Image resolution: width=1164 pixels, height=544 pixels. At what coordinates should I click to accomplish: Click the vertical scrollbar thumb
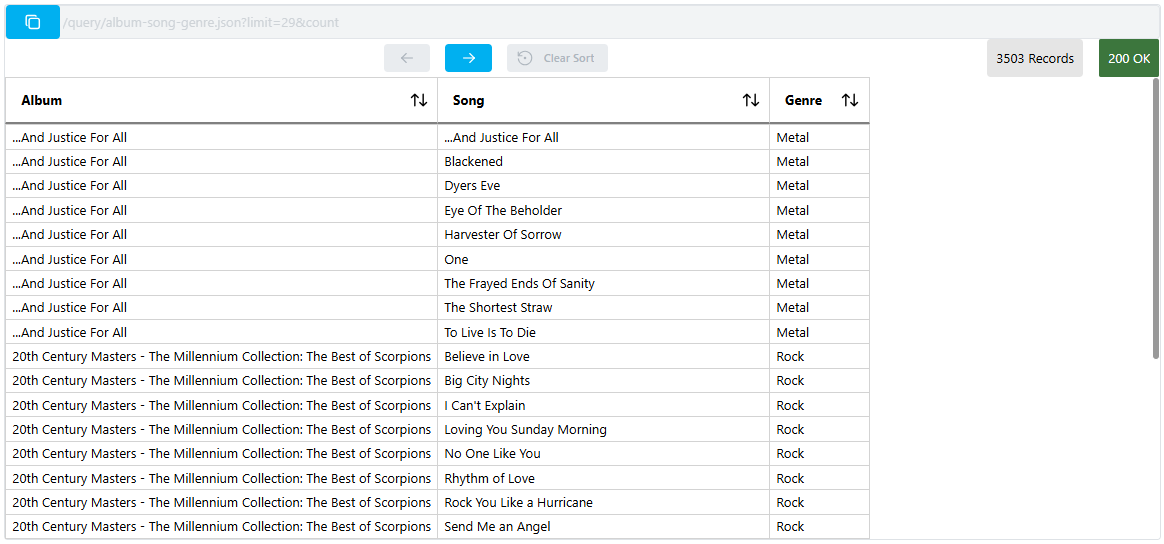coord(1156,220)
